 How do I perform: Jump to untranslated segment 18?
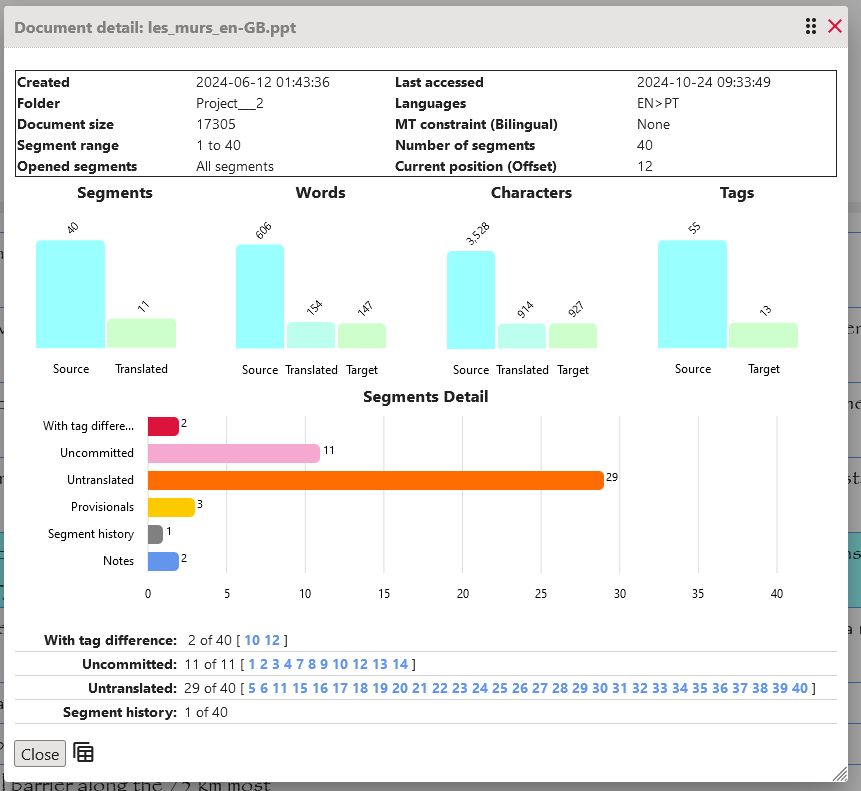pyautogui.click(x=360, y=688)
